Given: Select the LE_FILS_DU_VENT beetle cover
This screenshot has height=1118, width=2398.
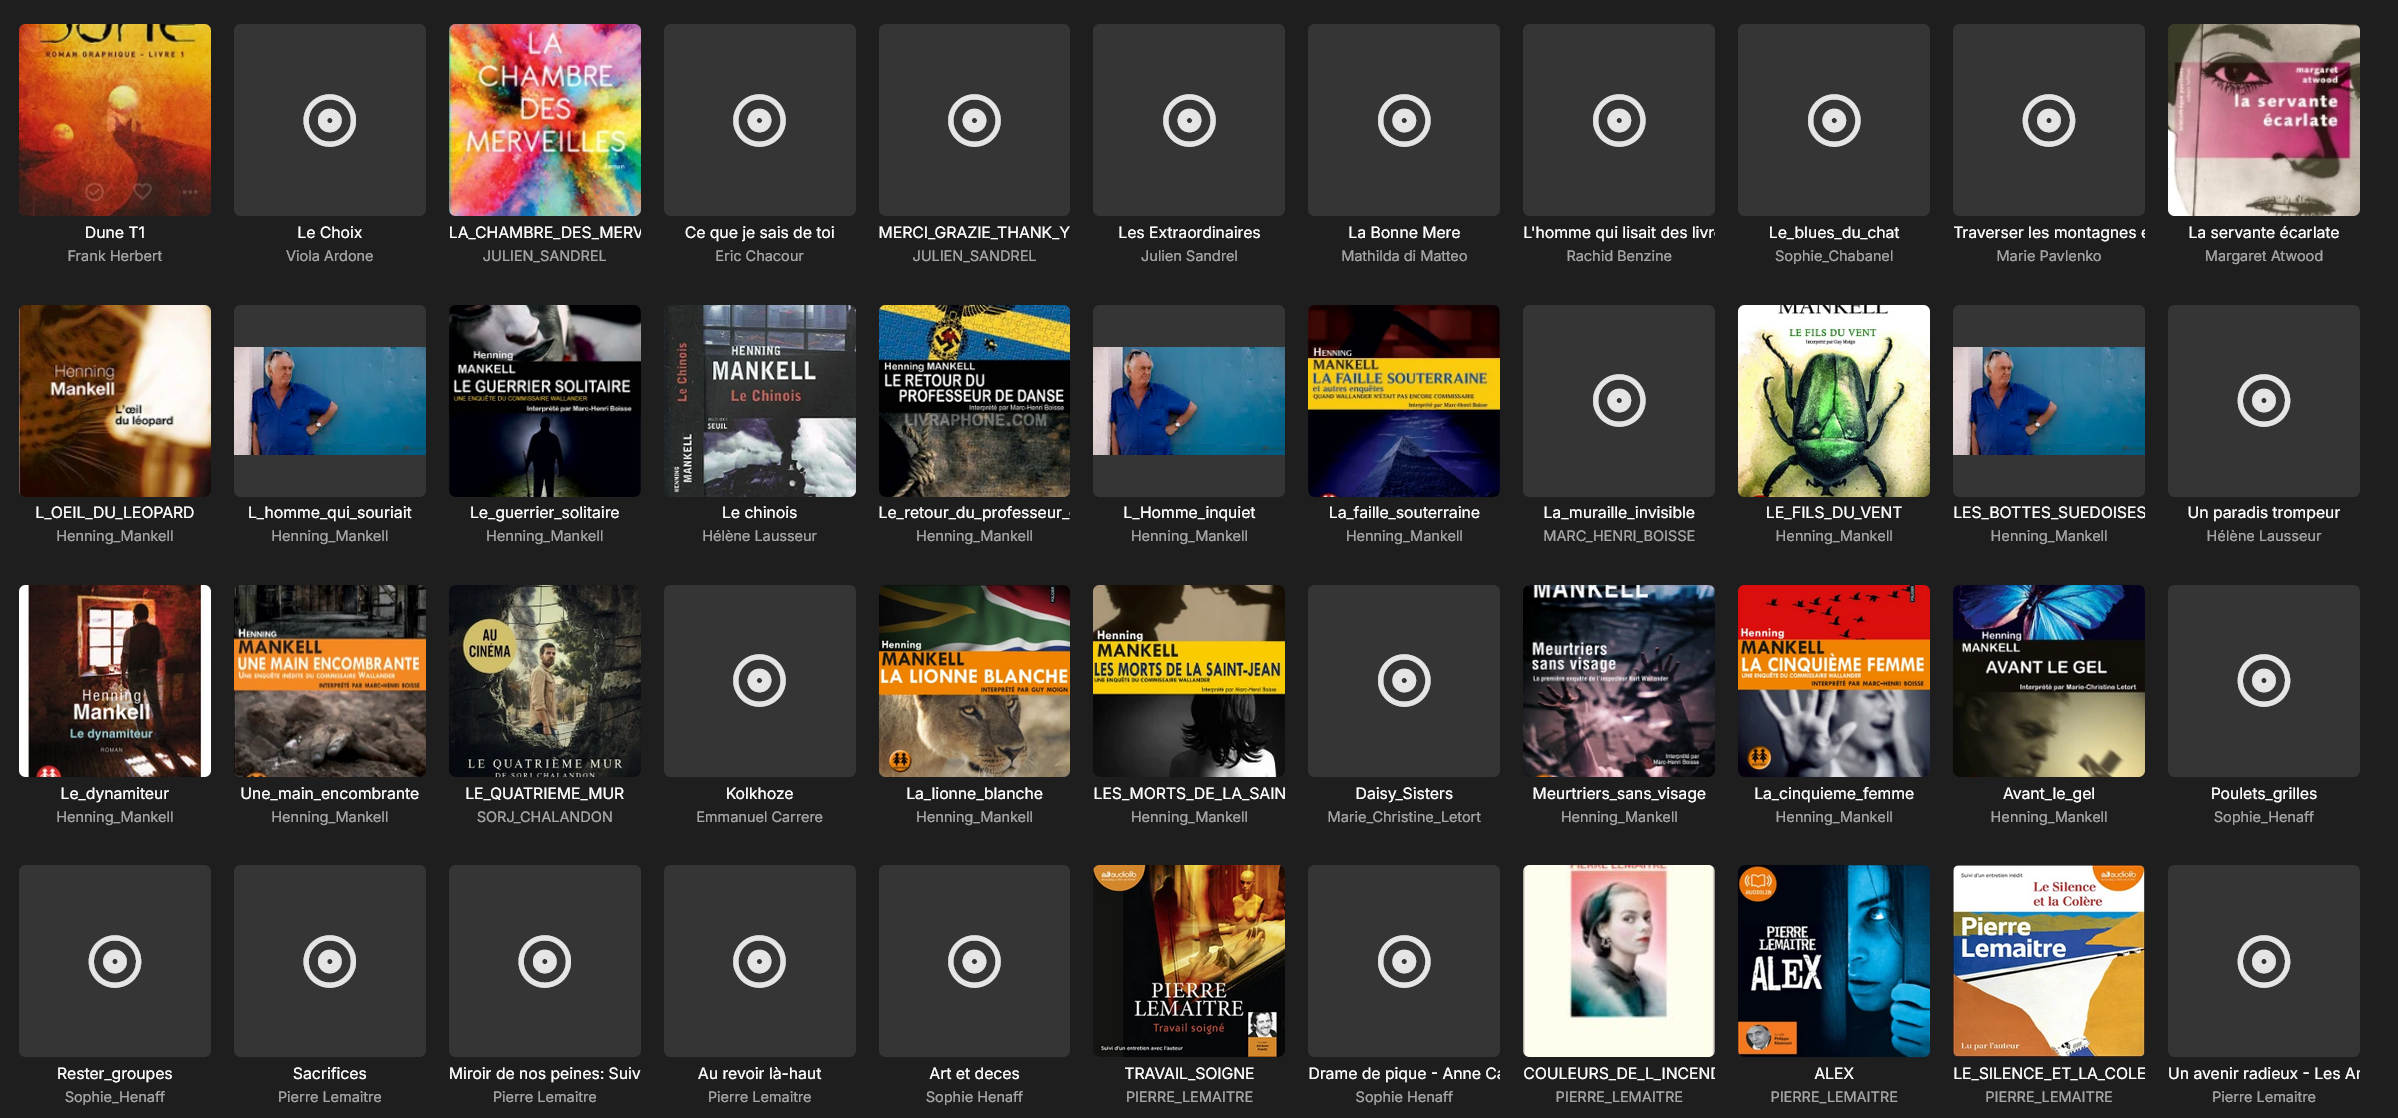Looking at the screenshot, I should coord(1833,401).
